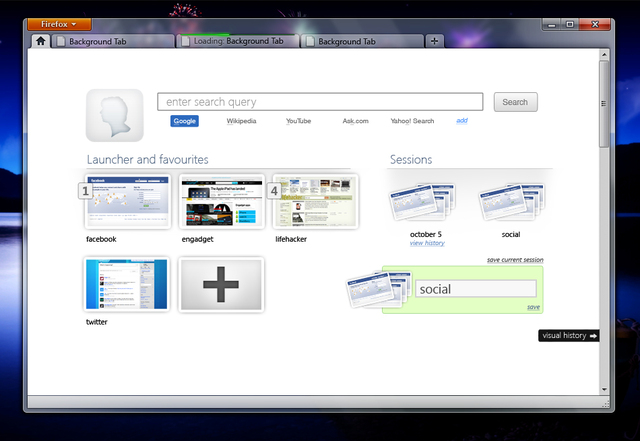Edit the session name field containing social
This screenshot has width=640, height=441.
[x=476, y=289]
